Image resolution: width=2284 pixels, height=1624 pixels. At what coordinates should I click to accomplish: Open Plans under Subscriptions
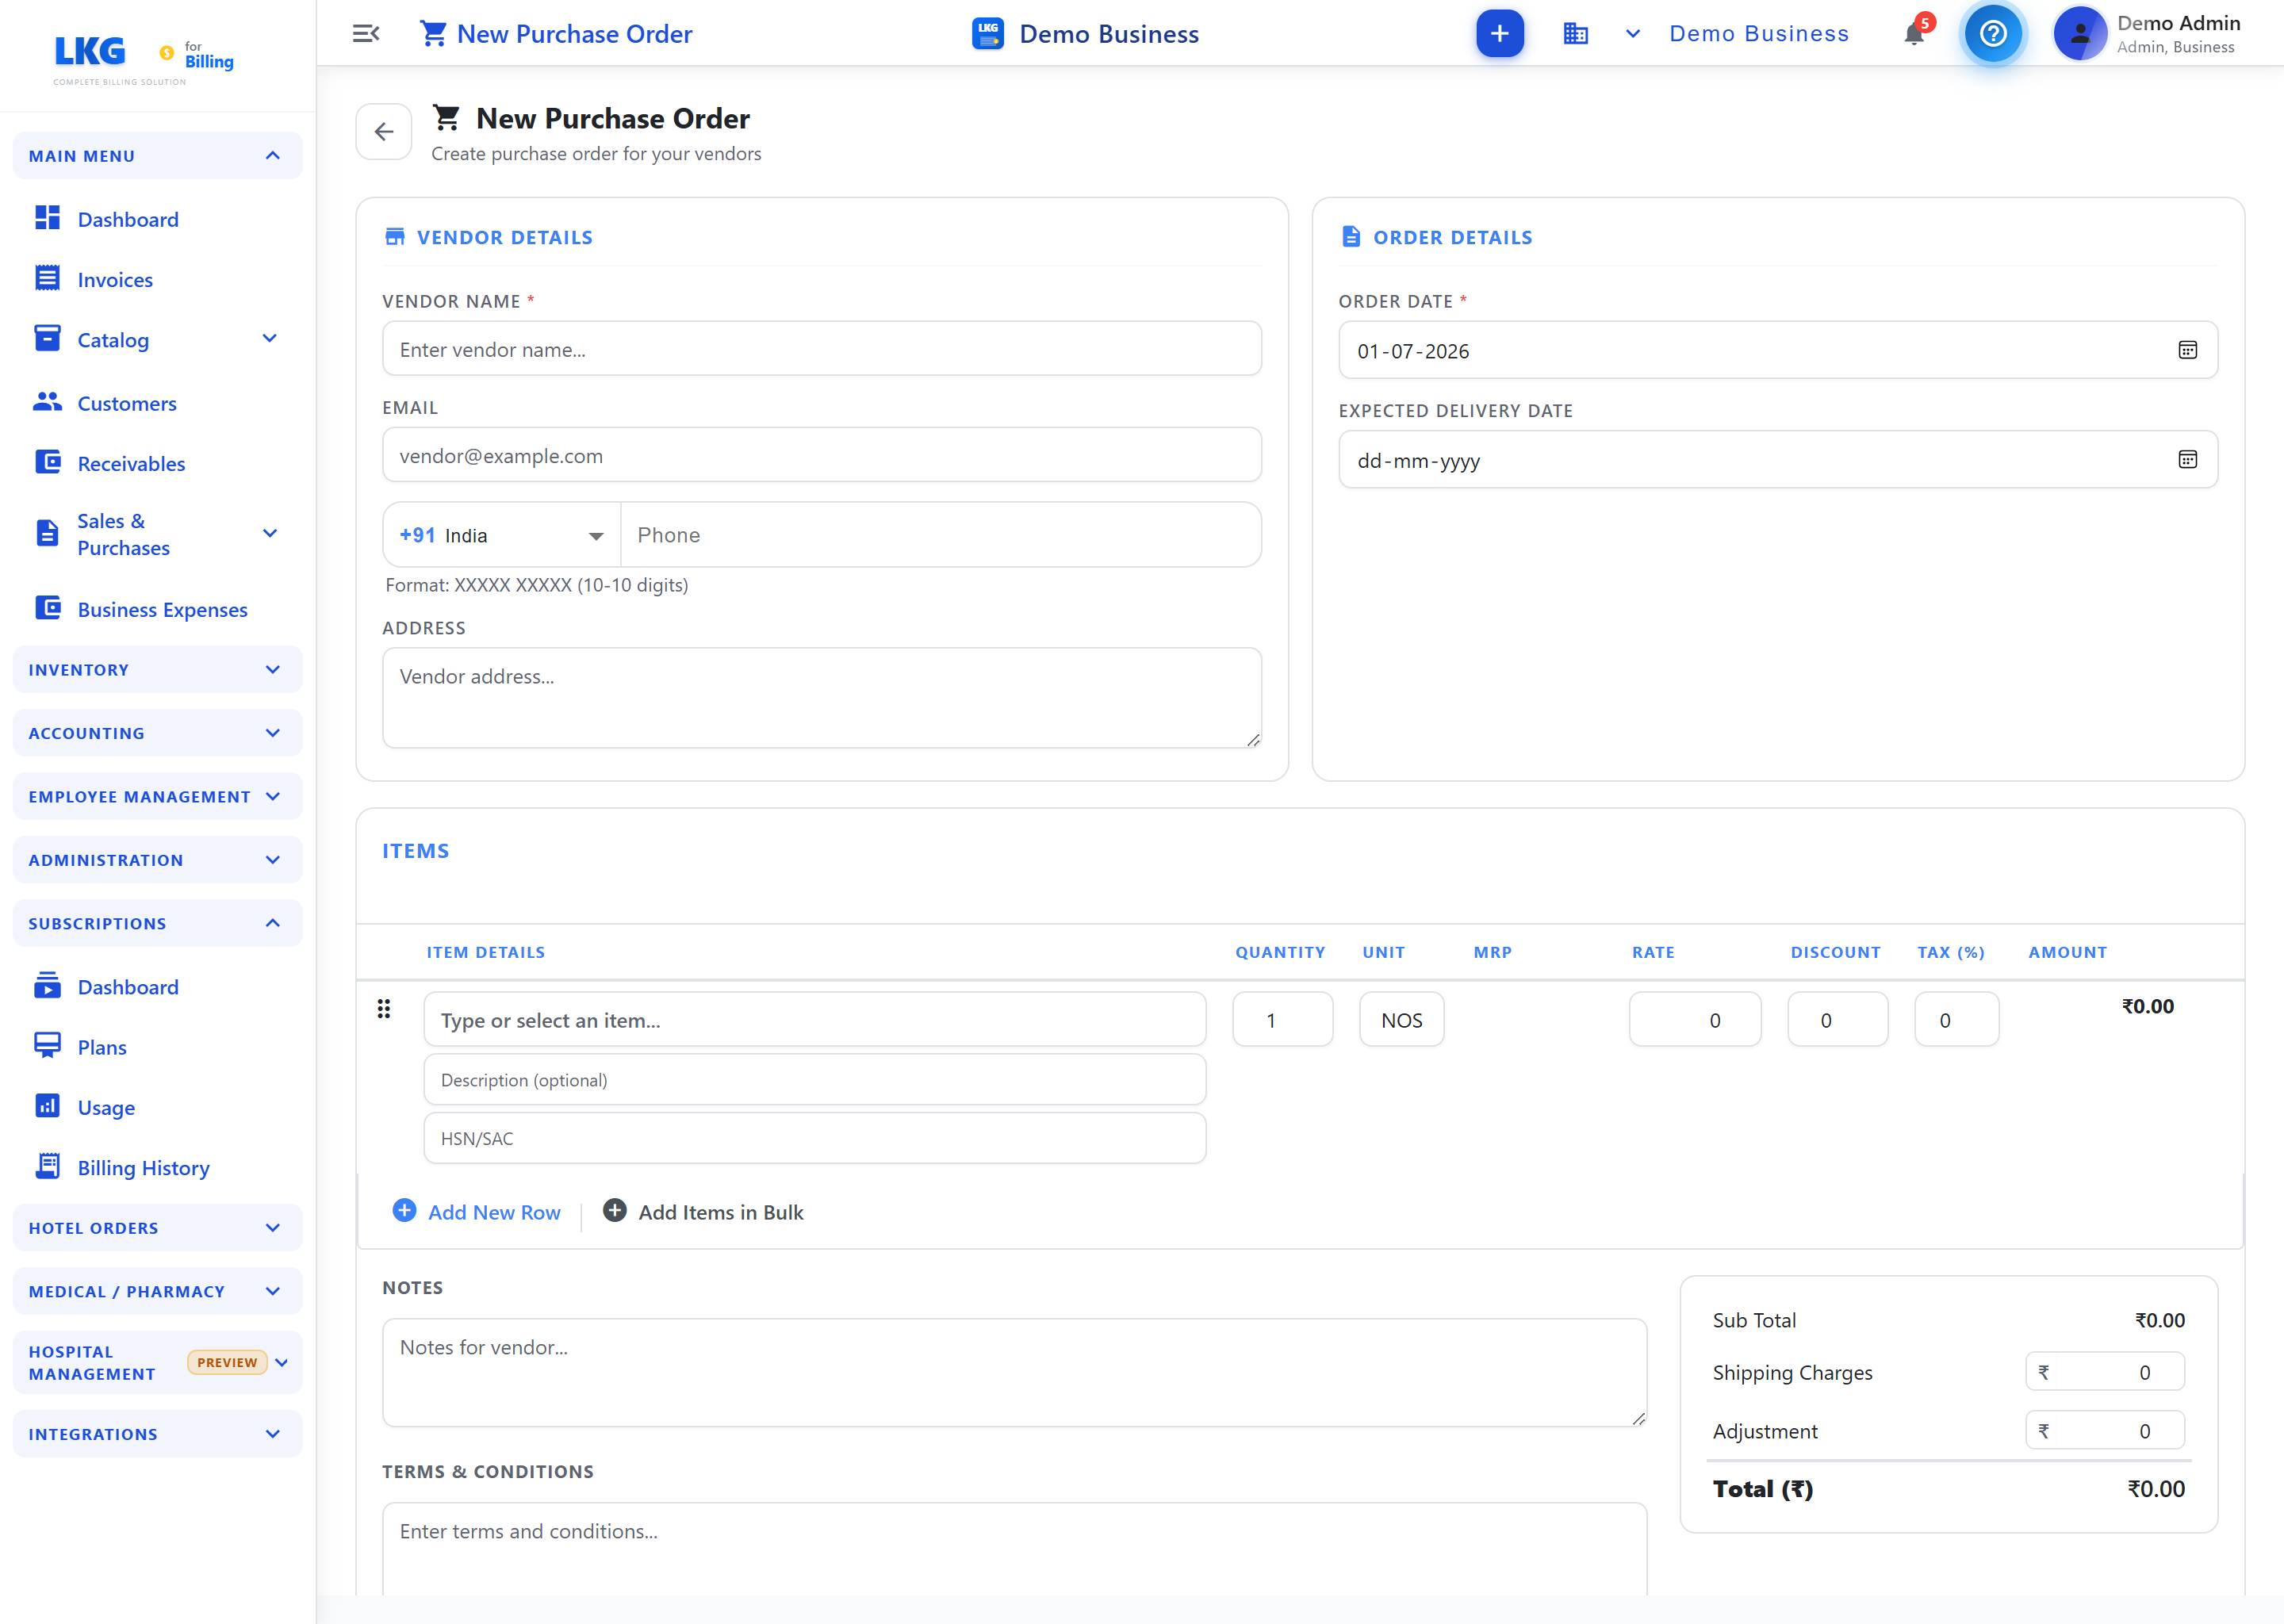102,1048
